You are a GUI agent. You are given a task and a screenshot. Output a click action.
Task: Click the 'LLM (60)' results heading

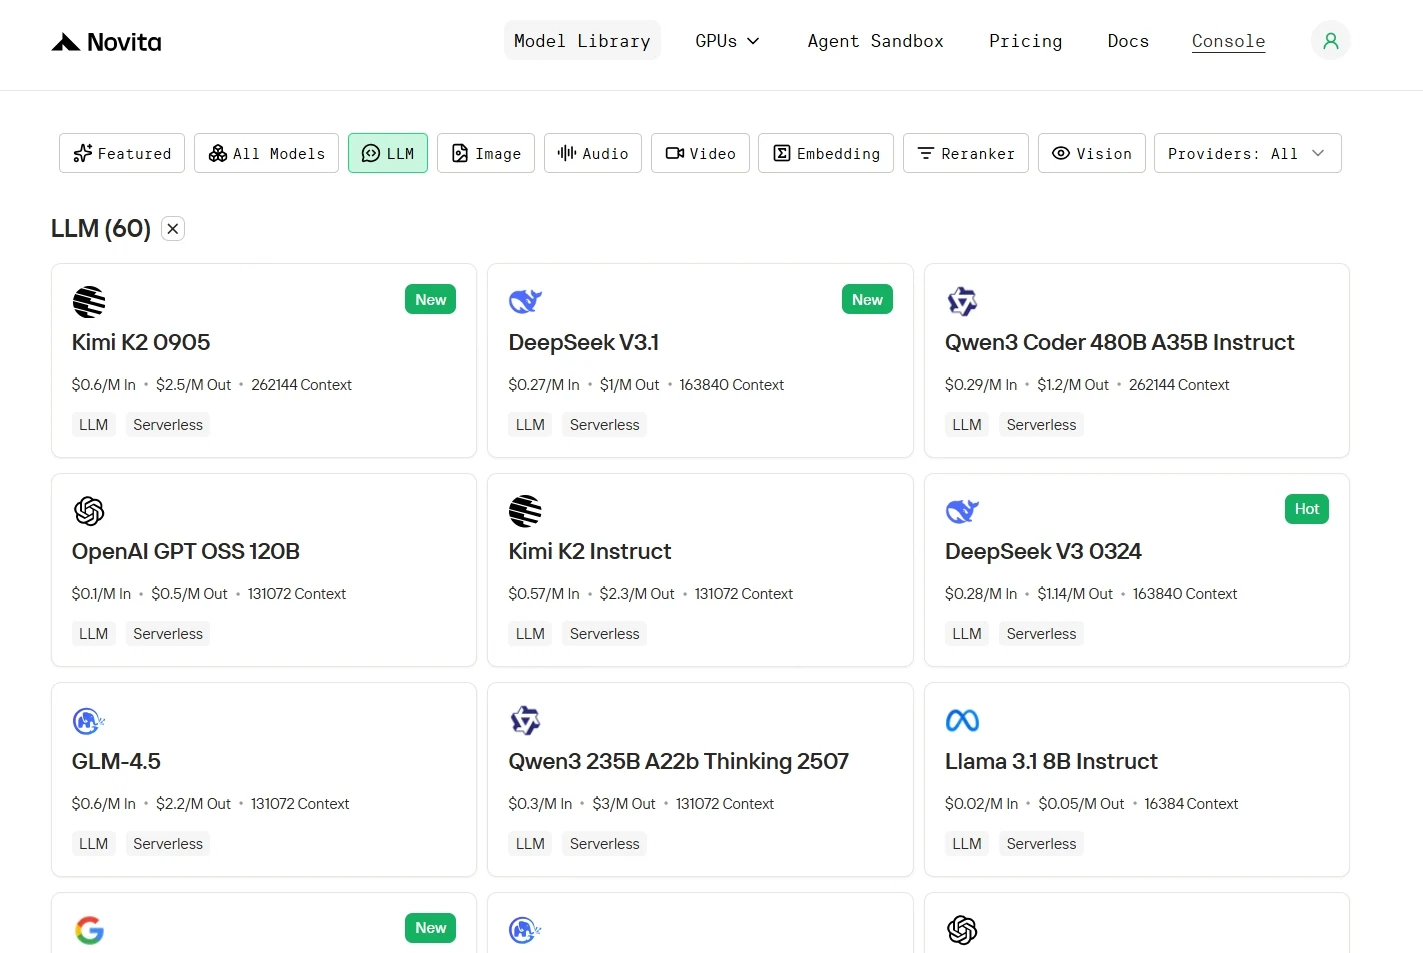click(101, 229)
